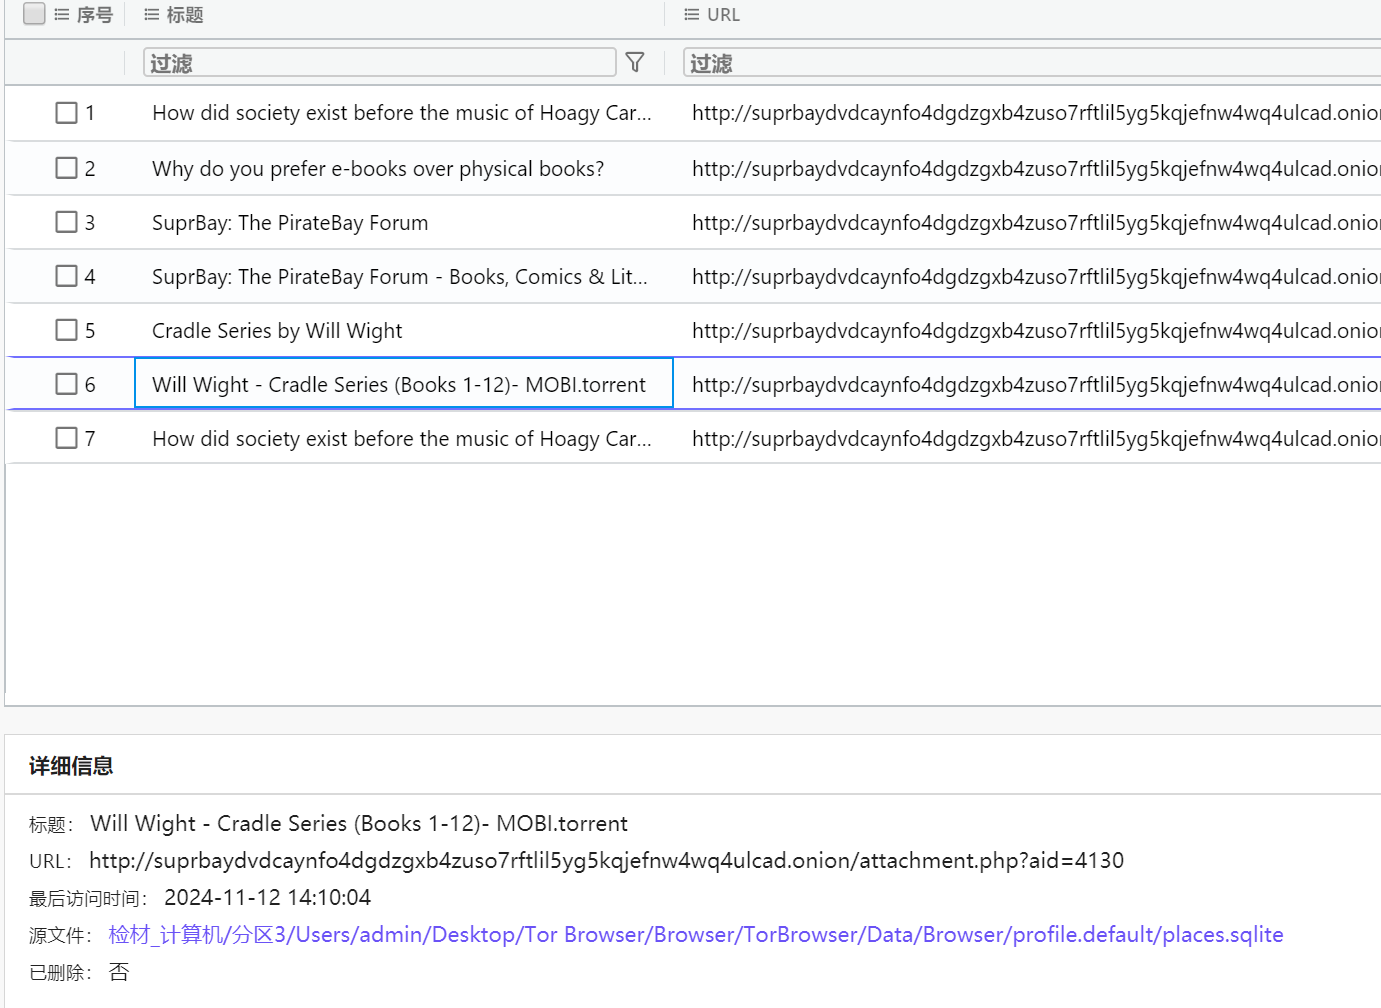Click the list icon beside URL column header

(x=692, y=15)
